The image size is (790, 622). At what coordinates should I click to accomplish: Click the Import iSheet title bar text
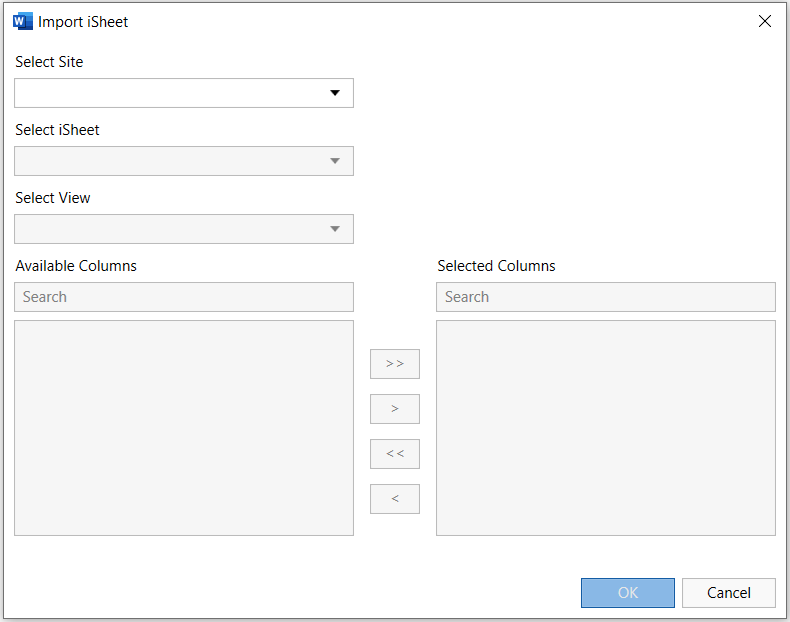[x=83, y=22]
